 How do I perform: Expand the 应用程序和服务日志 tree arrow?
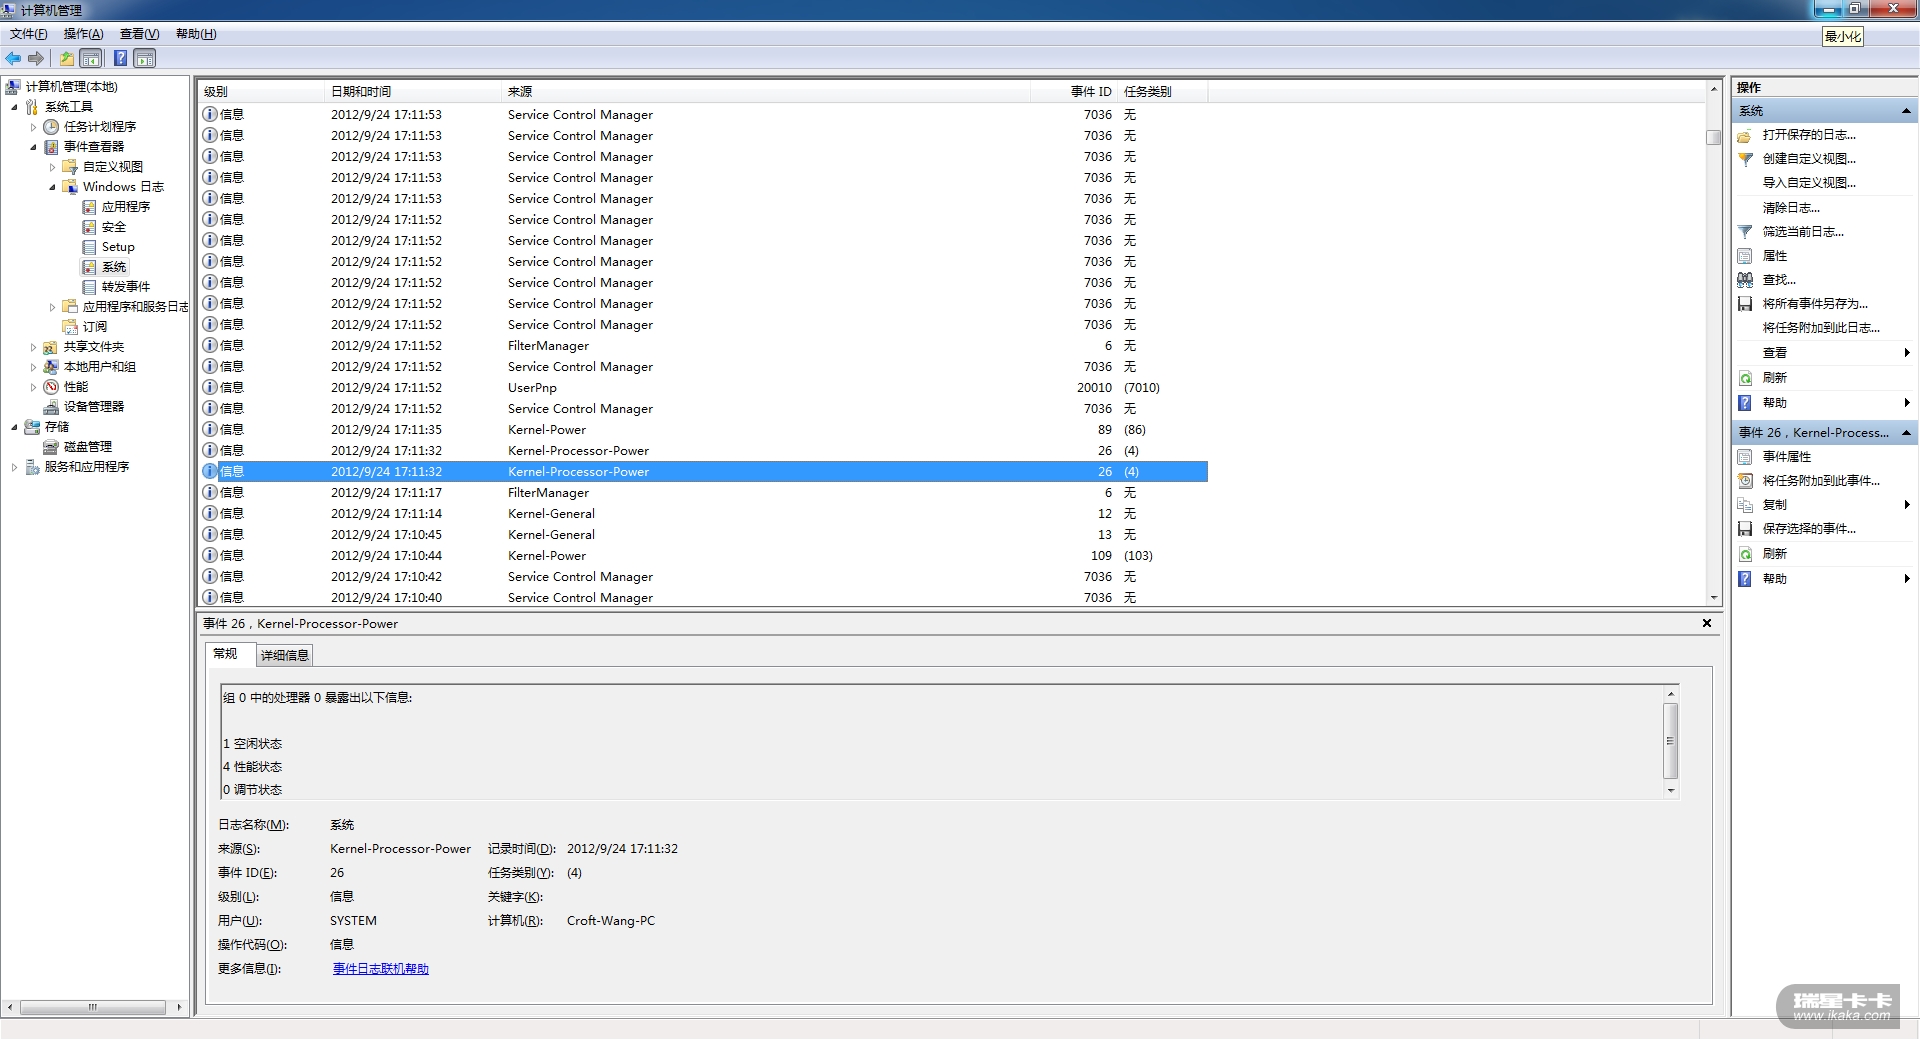(x=52, y=307)
